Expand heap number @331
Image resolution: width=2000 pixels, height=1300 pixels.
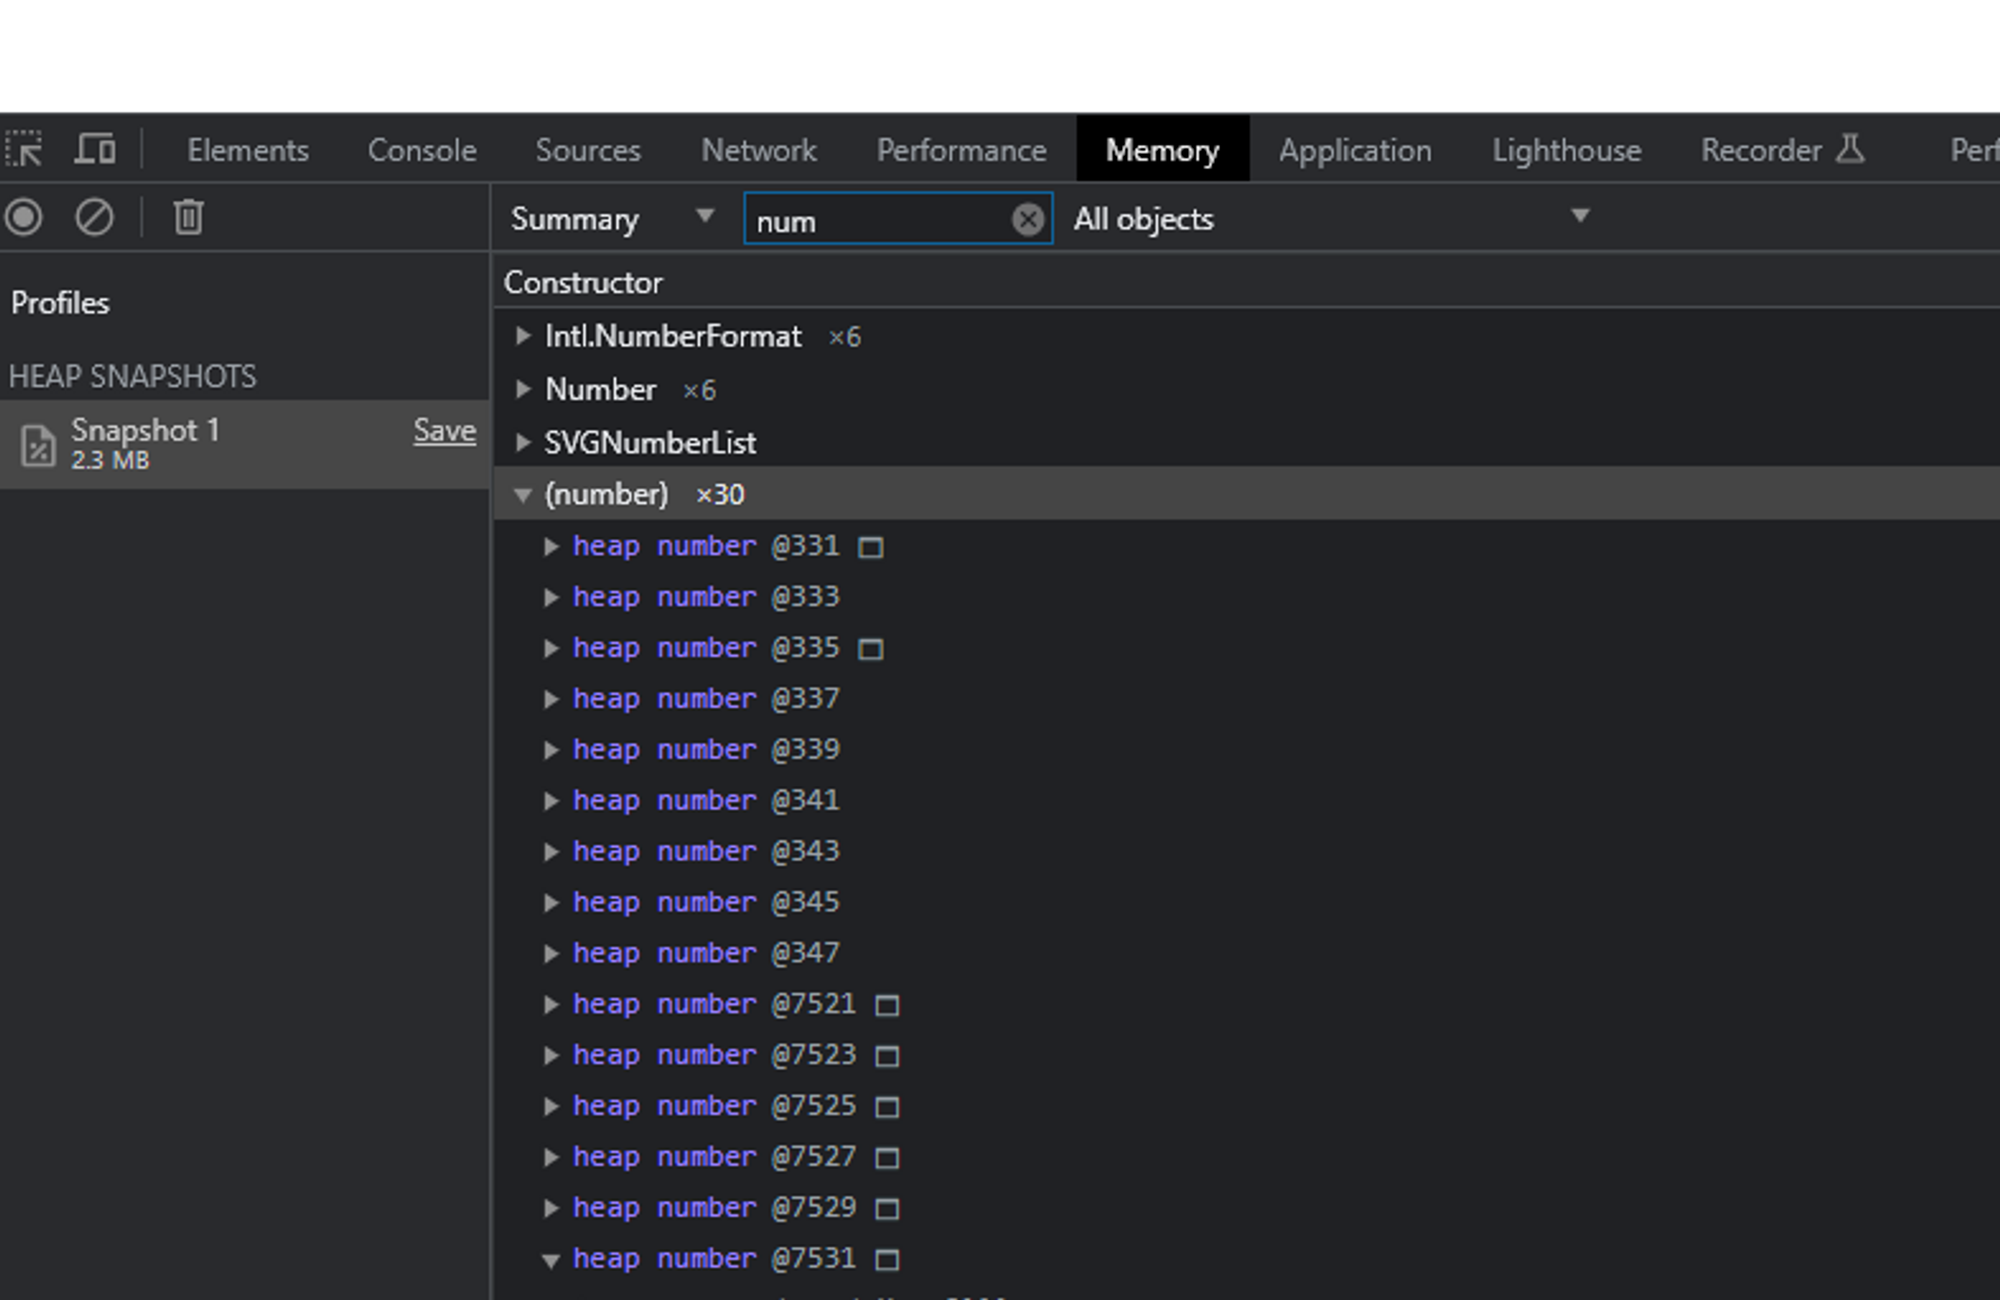tap(550, 546)
